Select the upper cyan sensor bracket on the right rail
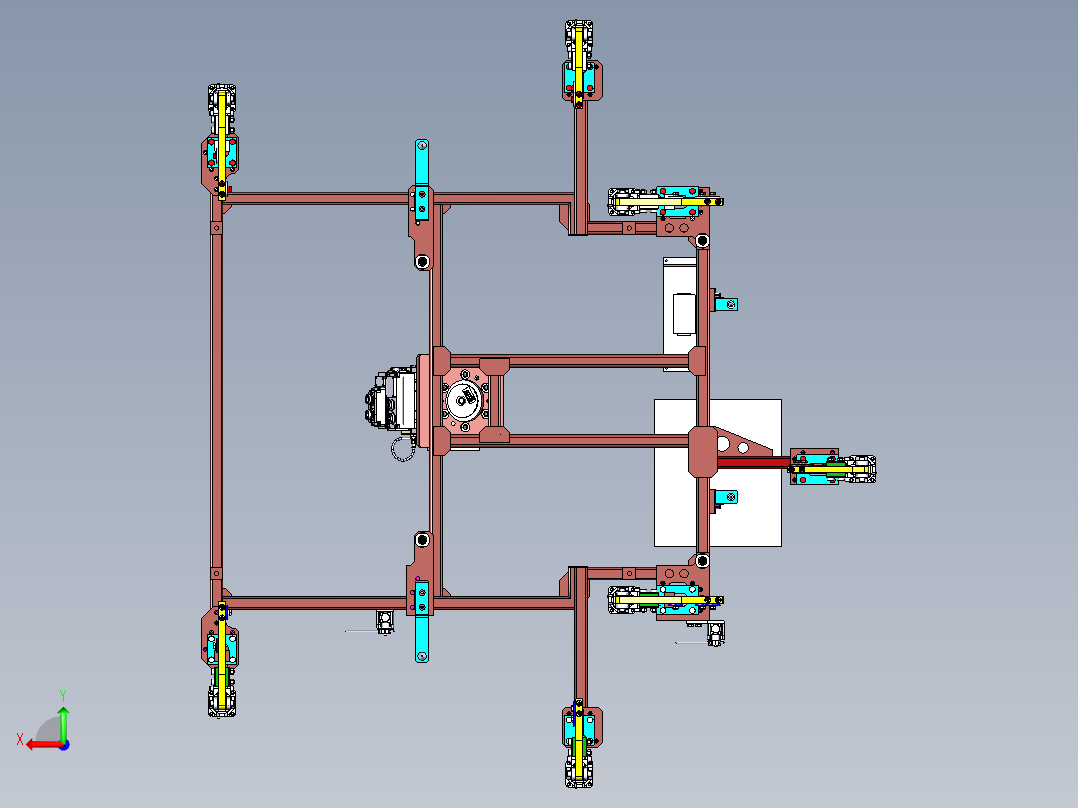Viewport: 1078px width, 808px height. [x=725, y=303]
